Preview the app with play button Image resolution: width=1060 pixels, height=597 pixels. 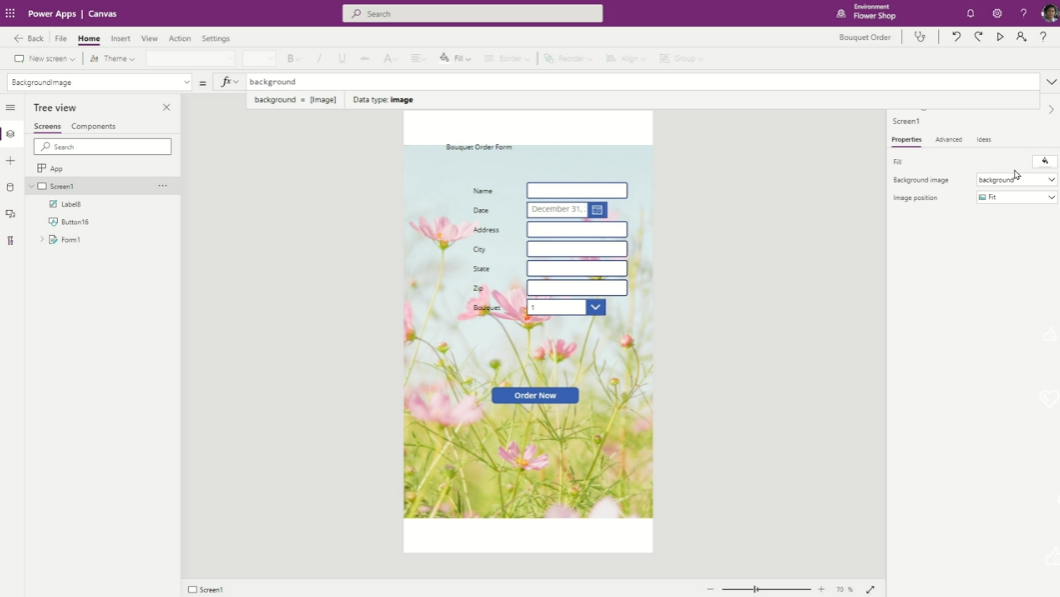[1000, 37]
